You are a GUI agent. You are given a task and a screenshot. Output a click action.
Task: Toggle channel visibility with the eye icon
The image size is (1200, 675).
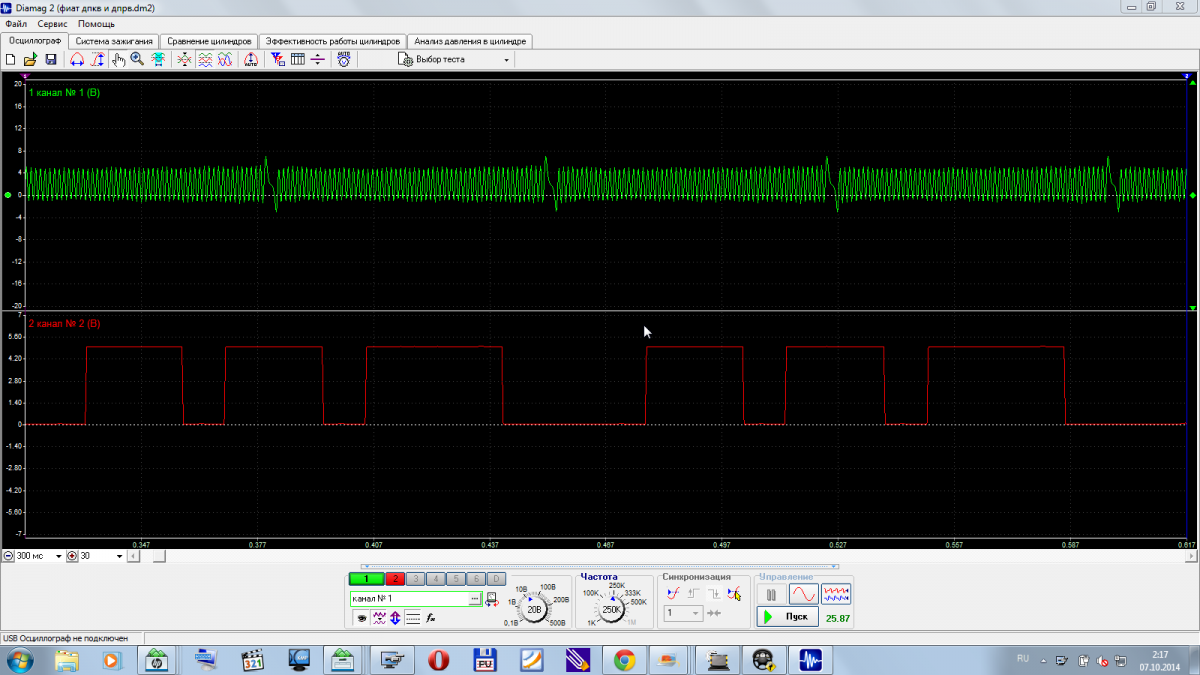362,618
